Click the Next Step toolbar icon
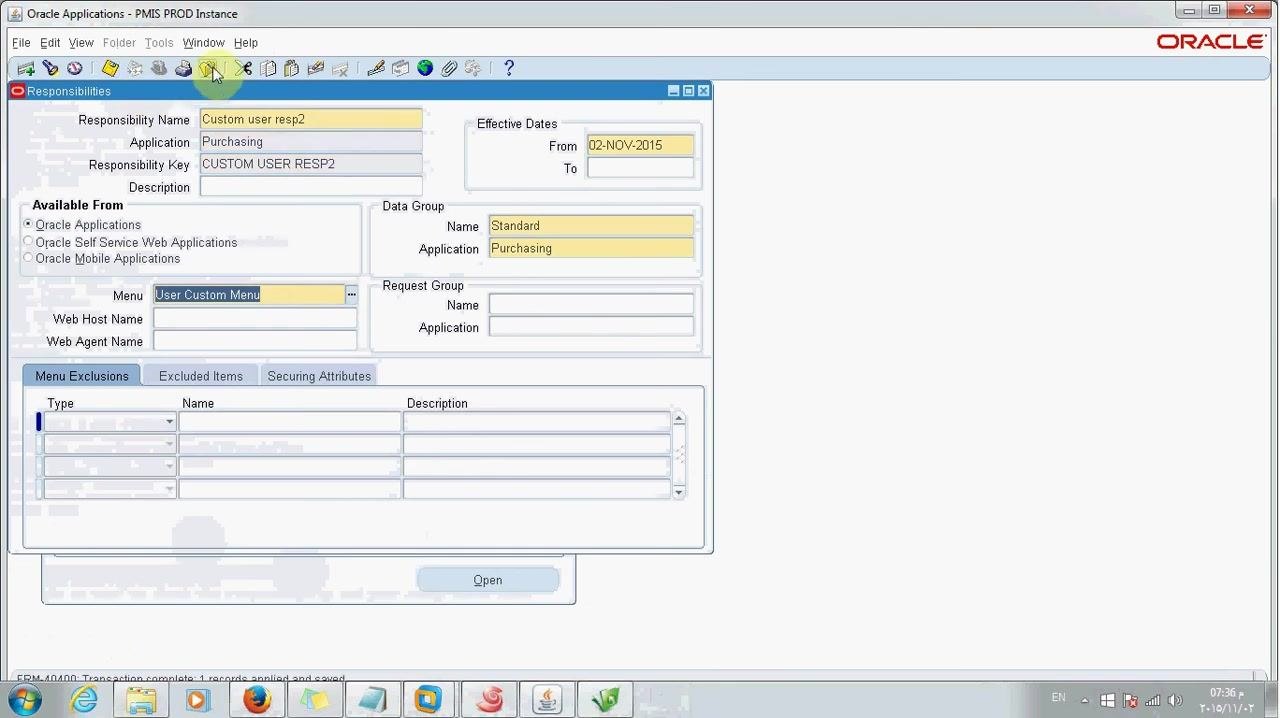The height and width of the screenshot is (718, 1280). pos(134,68)
